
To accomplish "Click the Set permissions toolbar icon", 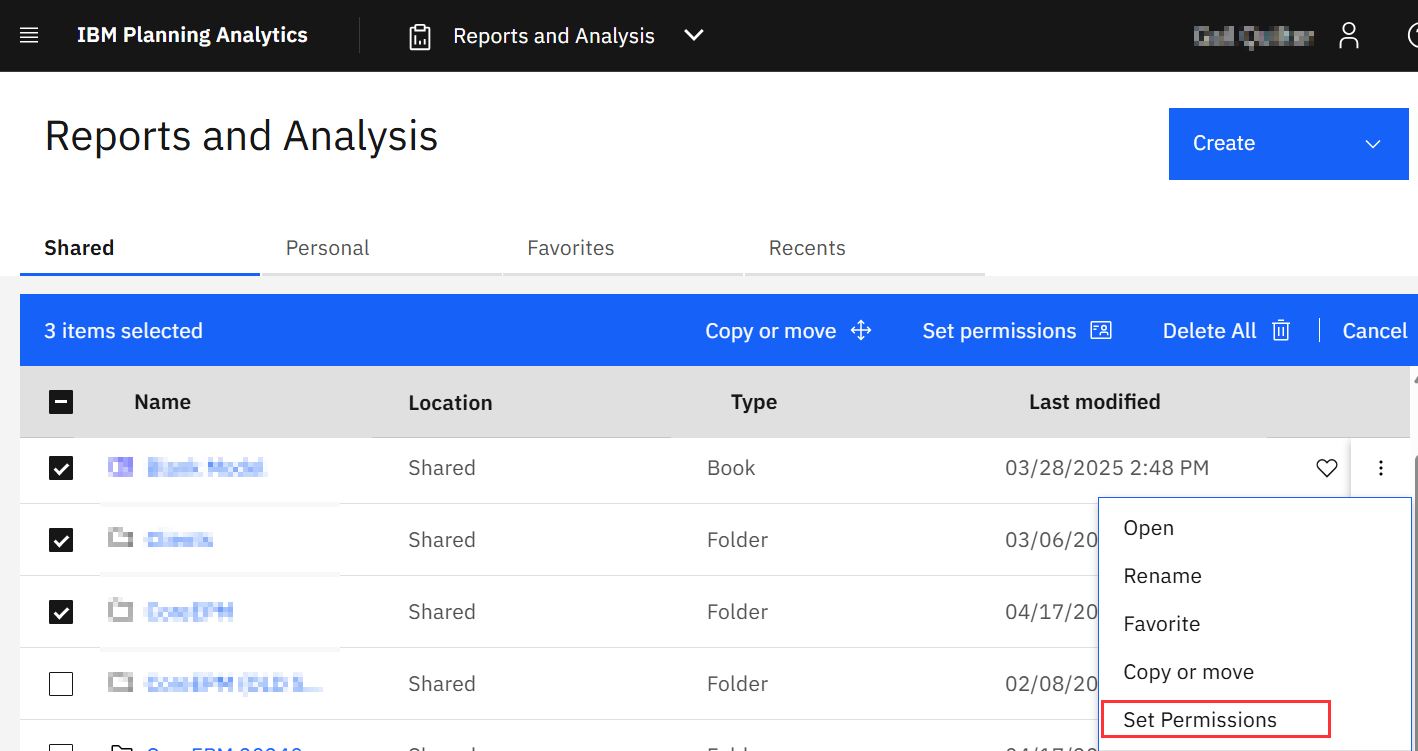I will [1101, 331].
